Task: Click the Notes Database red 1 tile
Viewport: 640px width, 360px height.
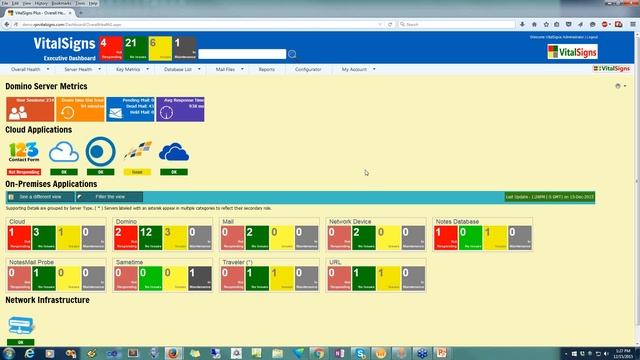Action: [446, 238]
